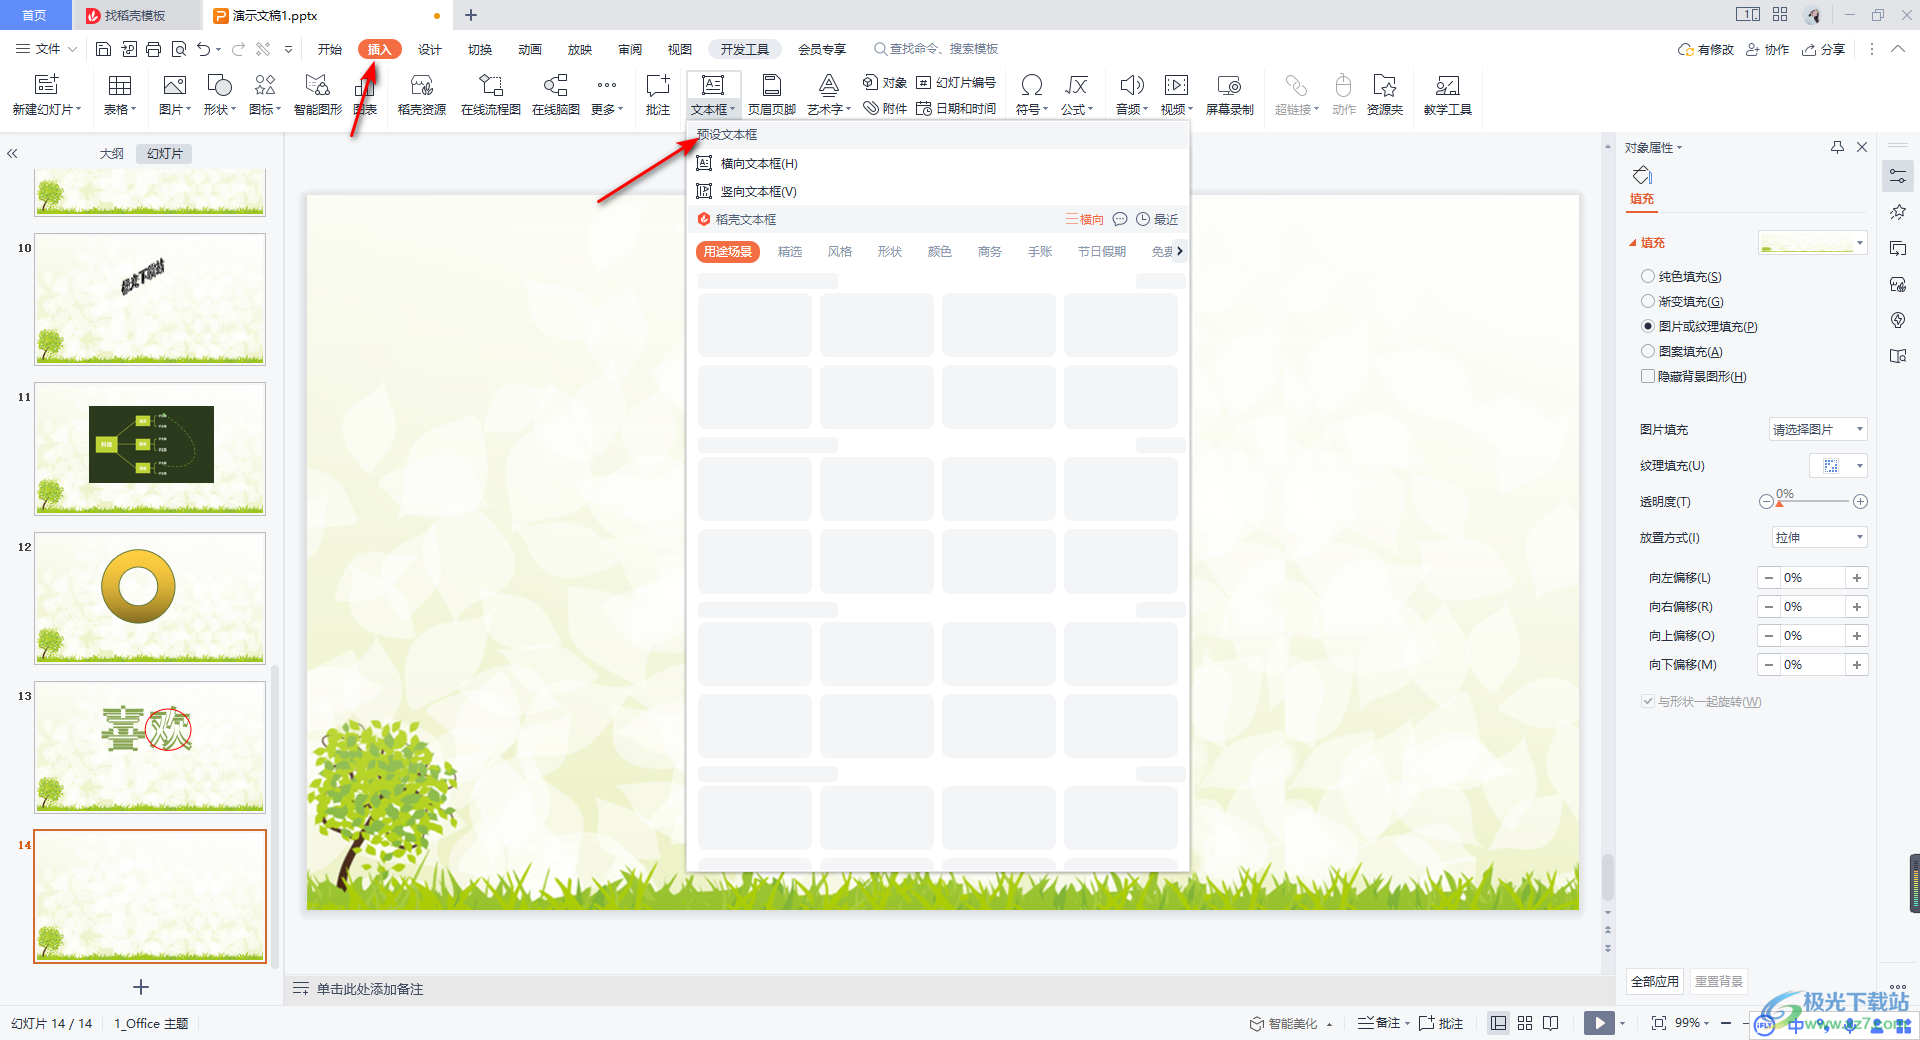Viewport: 1920px width, 1040px height.
Task: Click the Comment (批注) ribbon icon
Action: pyautogui.click(x=658, y=95)
